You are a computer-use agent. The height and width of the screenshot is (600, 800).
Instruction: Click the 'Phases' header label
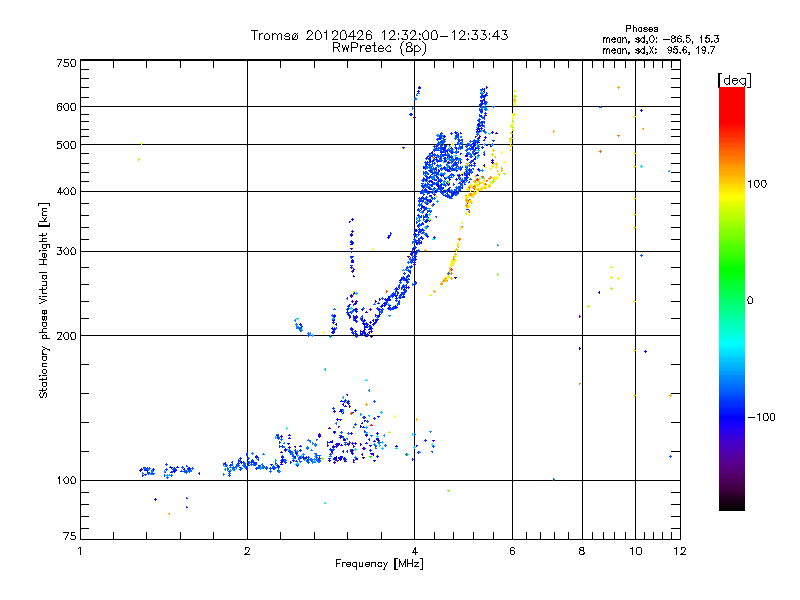[642, 29]
